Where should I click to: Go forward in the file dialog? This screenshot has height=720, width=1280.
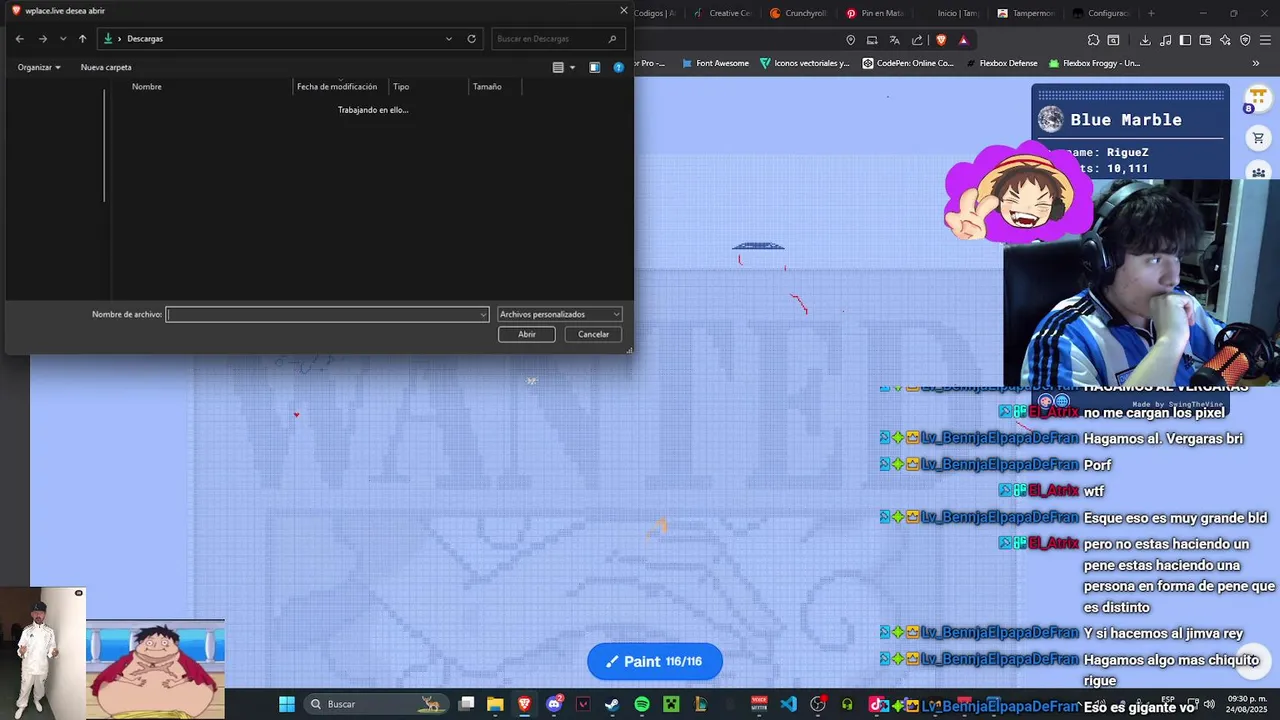(42, 39)
